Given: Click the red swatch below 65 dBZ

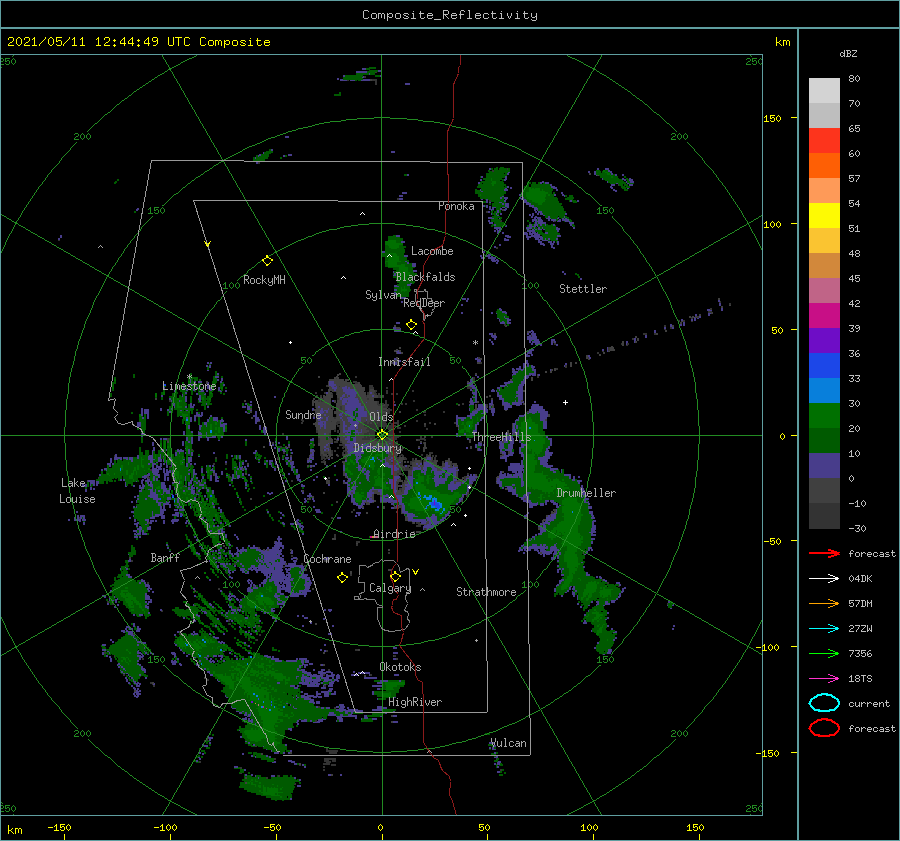Looking at the screenshot, I should tap(824, 140).
